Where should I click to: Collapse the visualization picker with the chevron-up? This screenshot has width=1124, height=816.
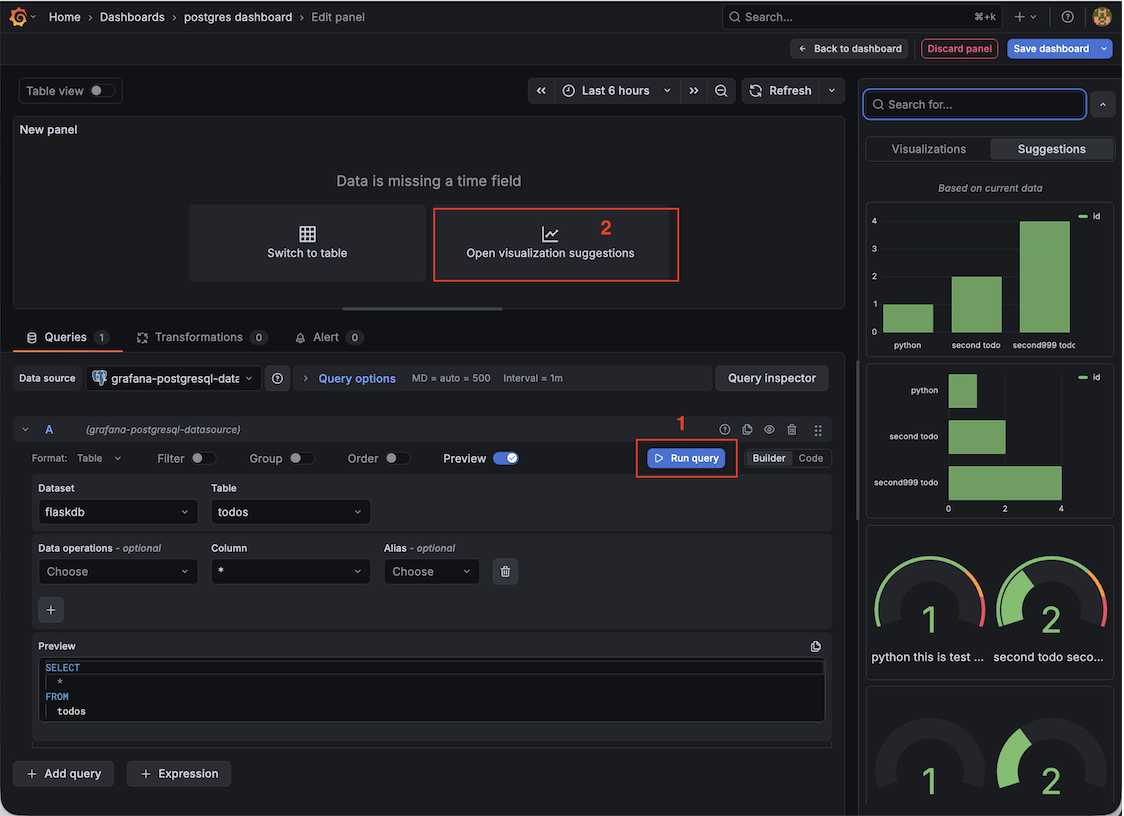(x=1102, y=105)
